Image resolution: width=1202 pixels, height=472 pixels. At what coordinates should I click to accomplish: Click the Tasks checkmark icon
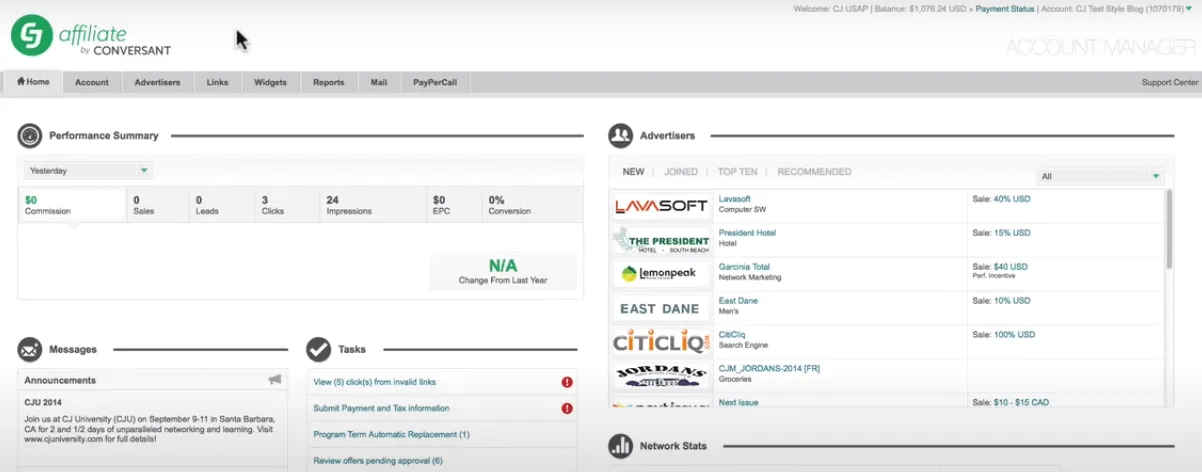pyautogui.click(x=319, y=349)
